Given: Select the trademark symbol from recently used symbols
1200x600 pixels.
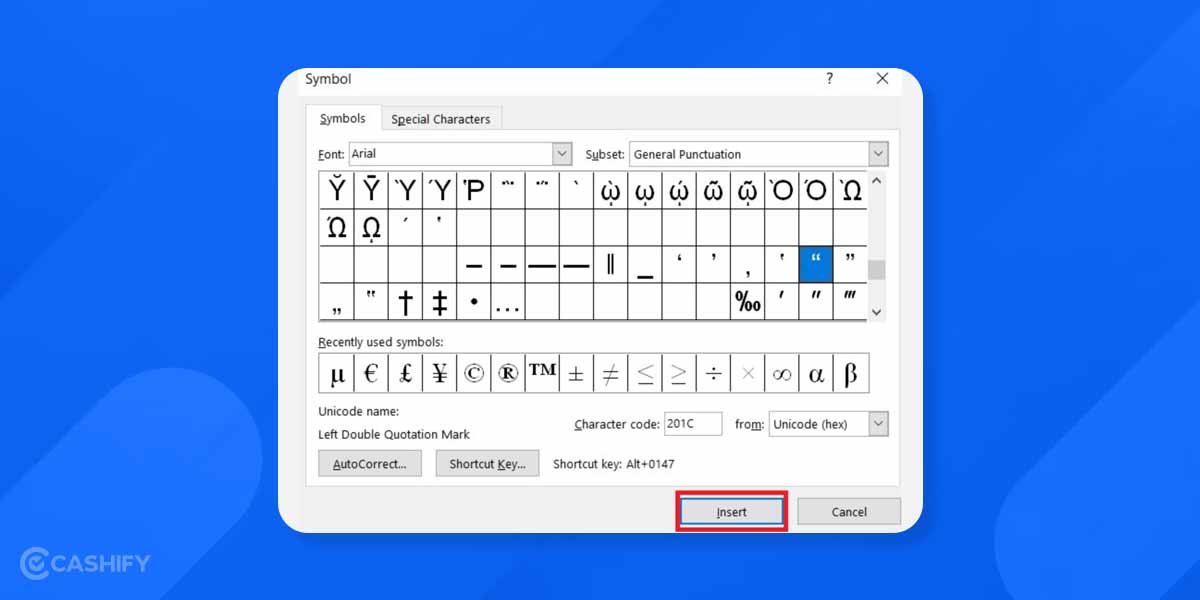Looking at the screenshot, I should (x=541, y=372).
